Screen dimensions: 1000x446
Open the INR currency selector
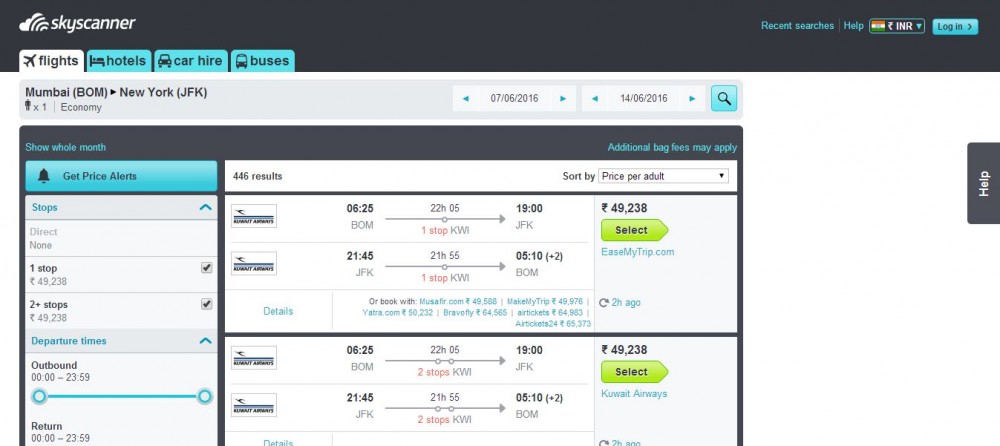pyautogui.click(x=897, y=26)
